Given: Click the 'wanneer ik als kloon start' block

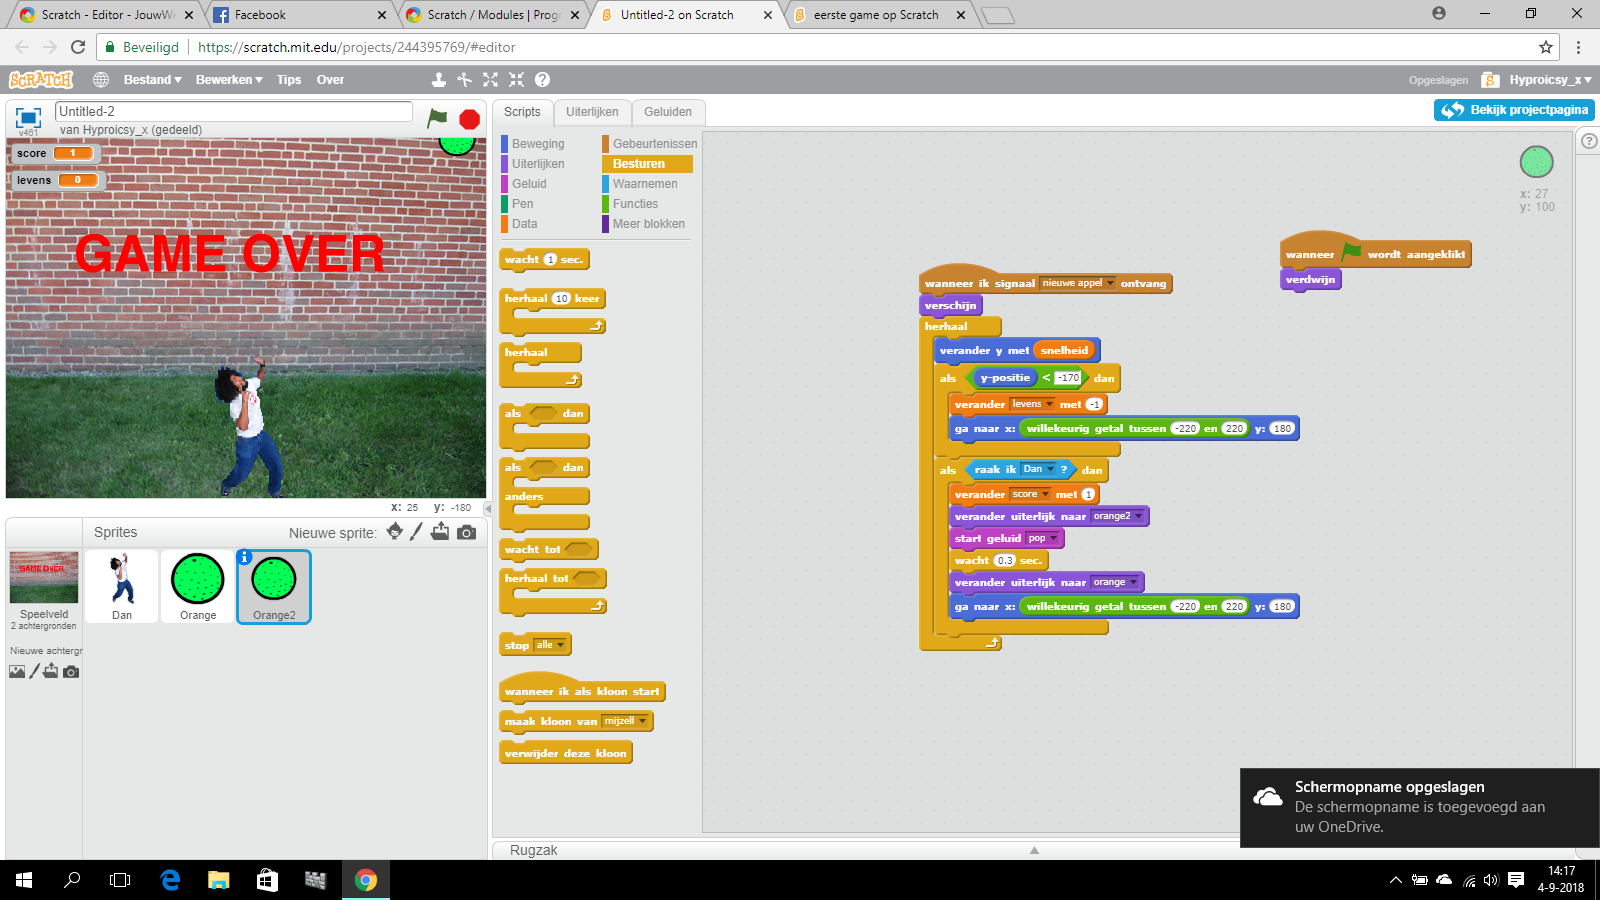Looking at the screenshot, I should point(582,690).
